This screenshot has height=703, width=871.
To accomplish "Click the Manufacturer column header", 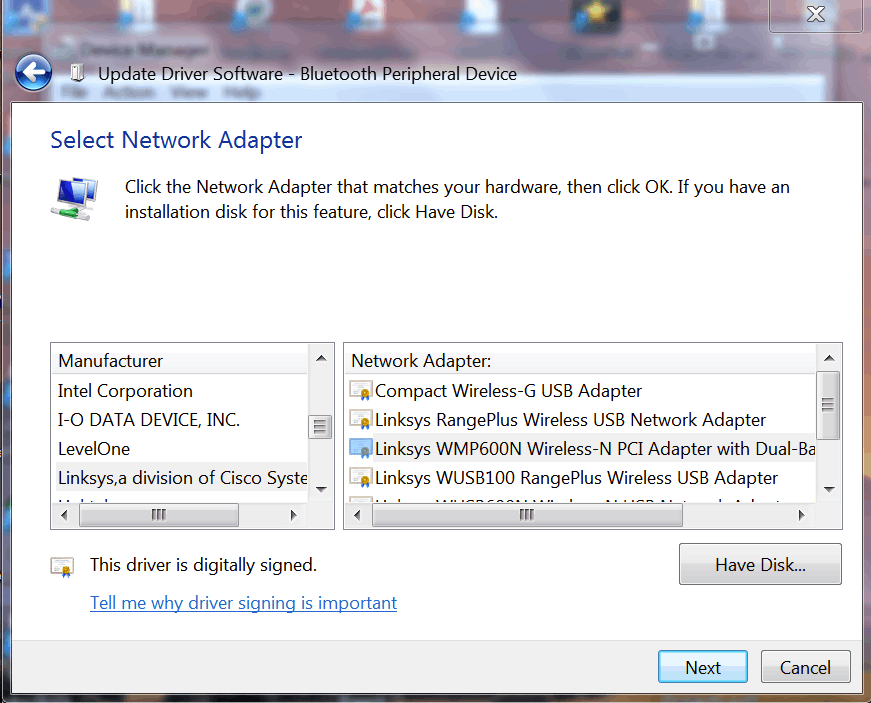I will 181,361.
